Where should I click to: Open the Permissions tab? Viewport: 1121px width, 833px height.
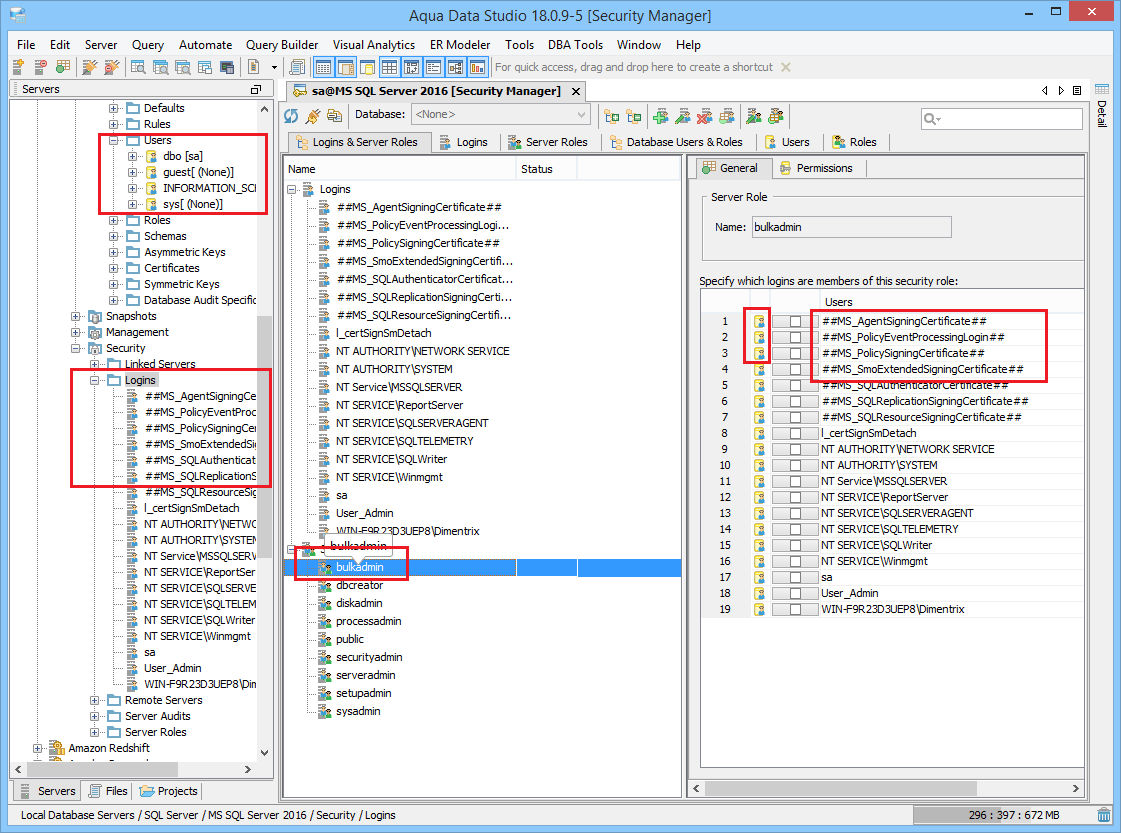[816, 169]
